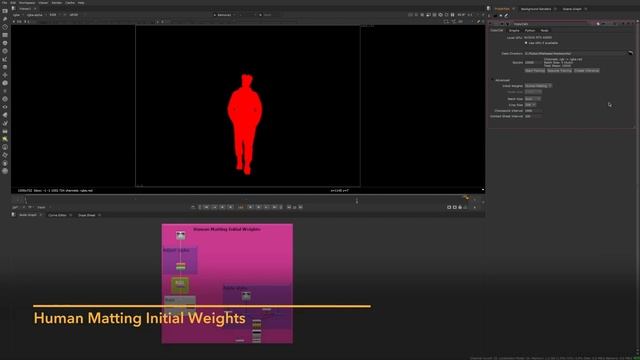Open the Python tab in CopyCat properties
The width and height of the screenshot is (640, 360).
pos(530,31)
